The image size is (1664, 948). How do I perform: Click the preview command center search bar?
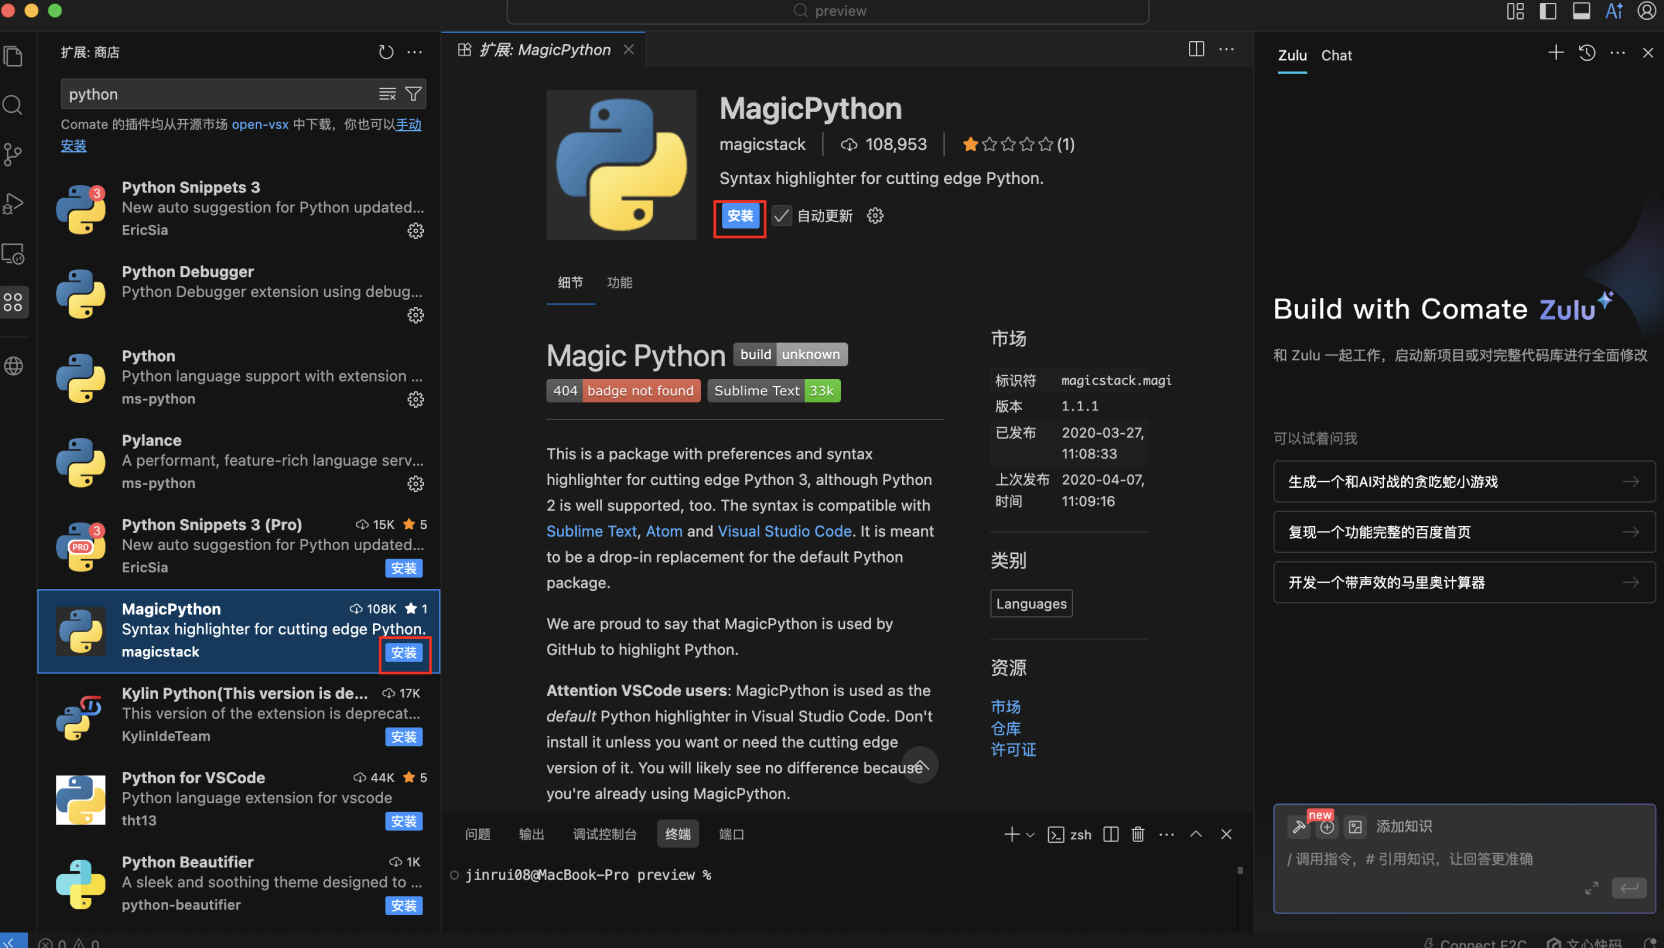(x=828, y=11)
